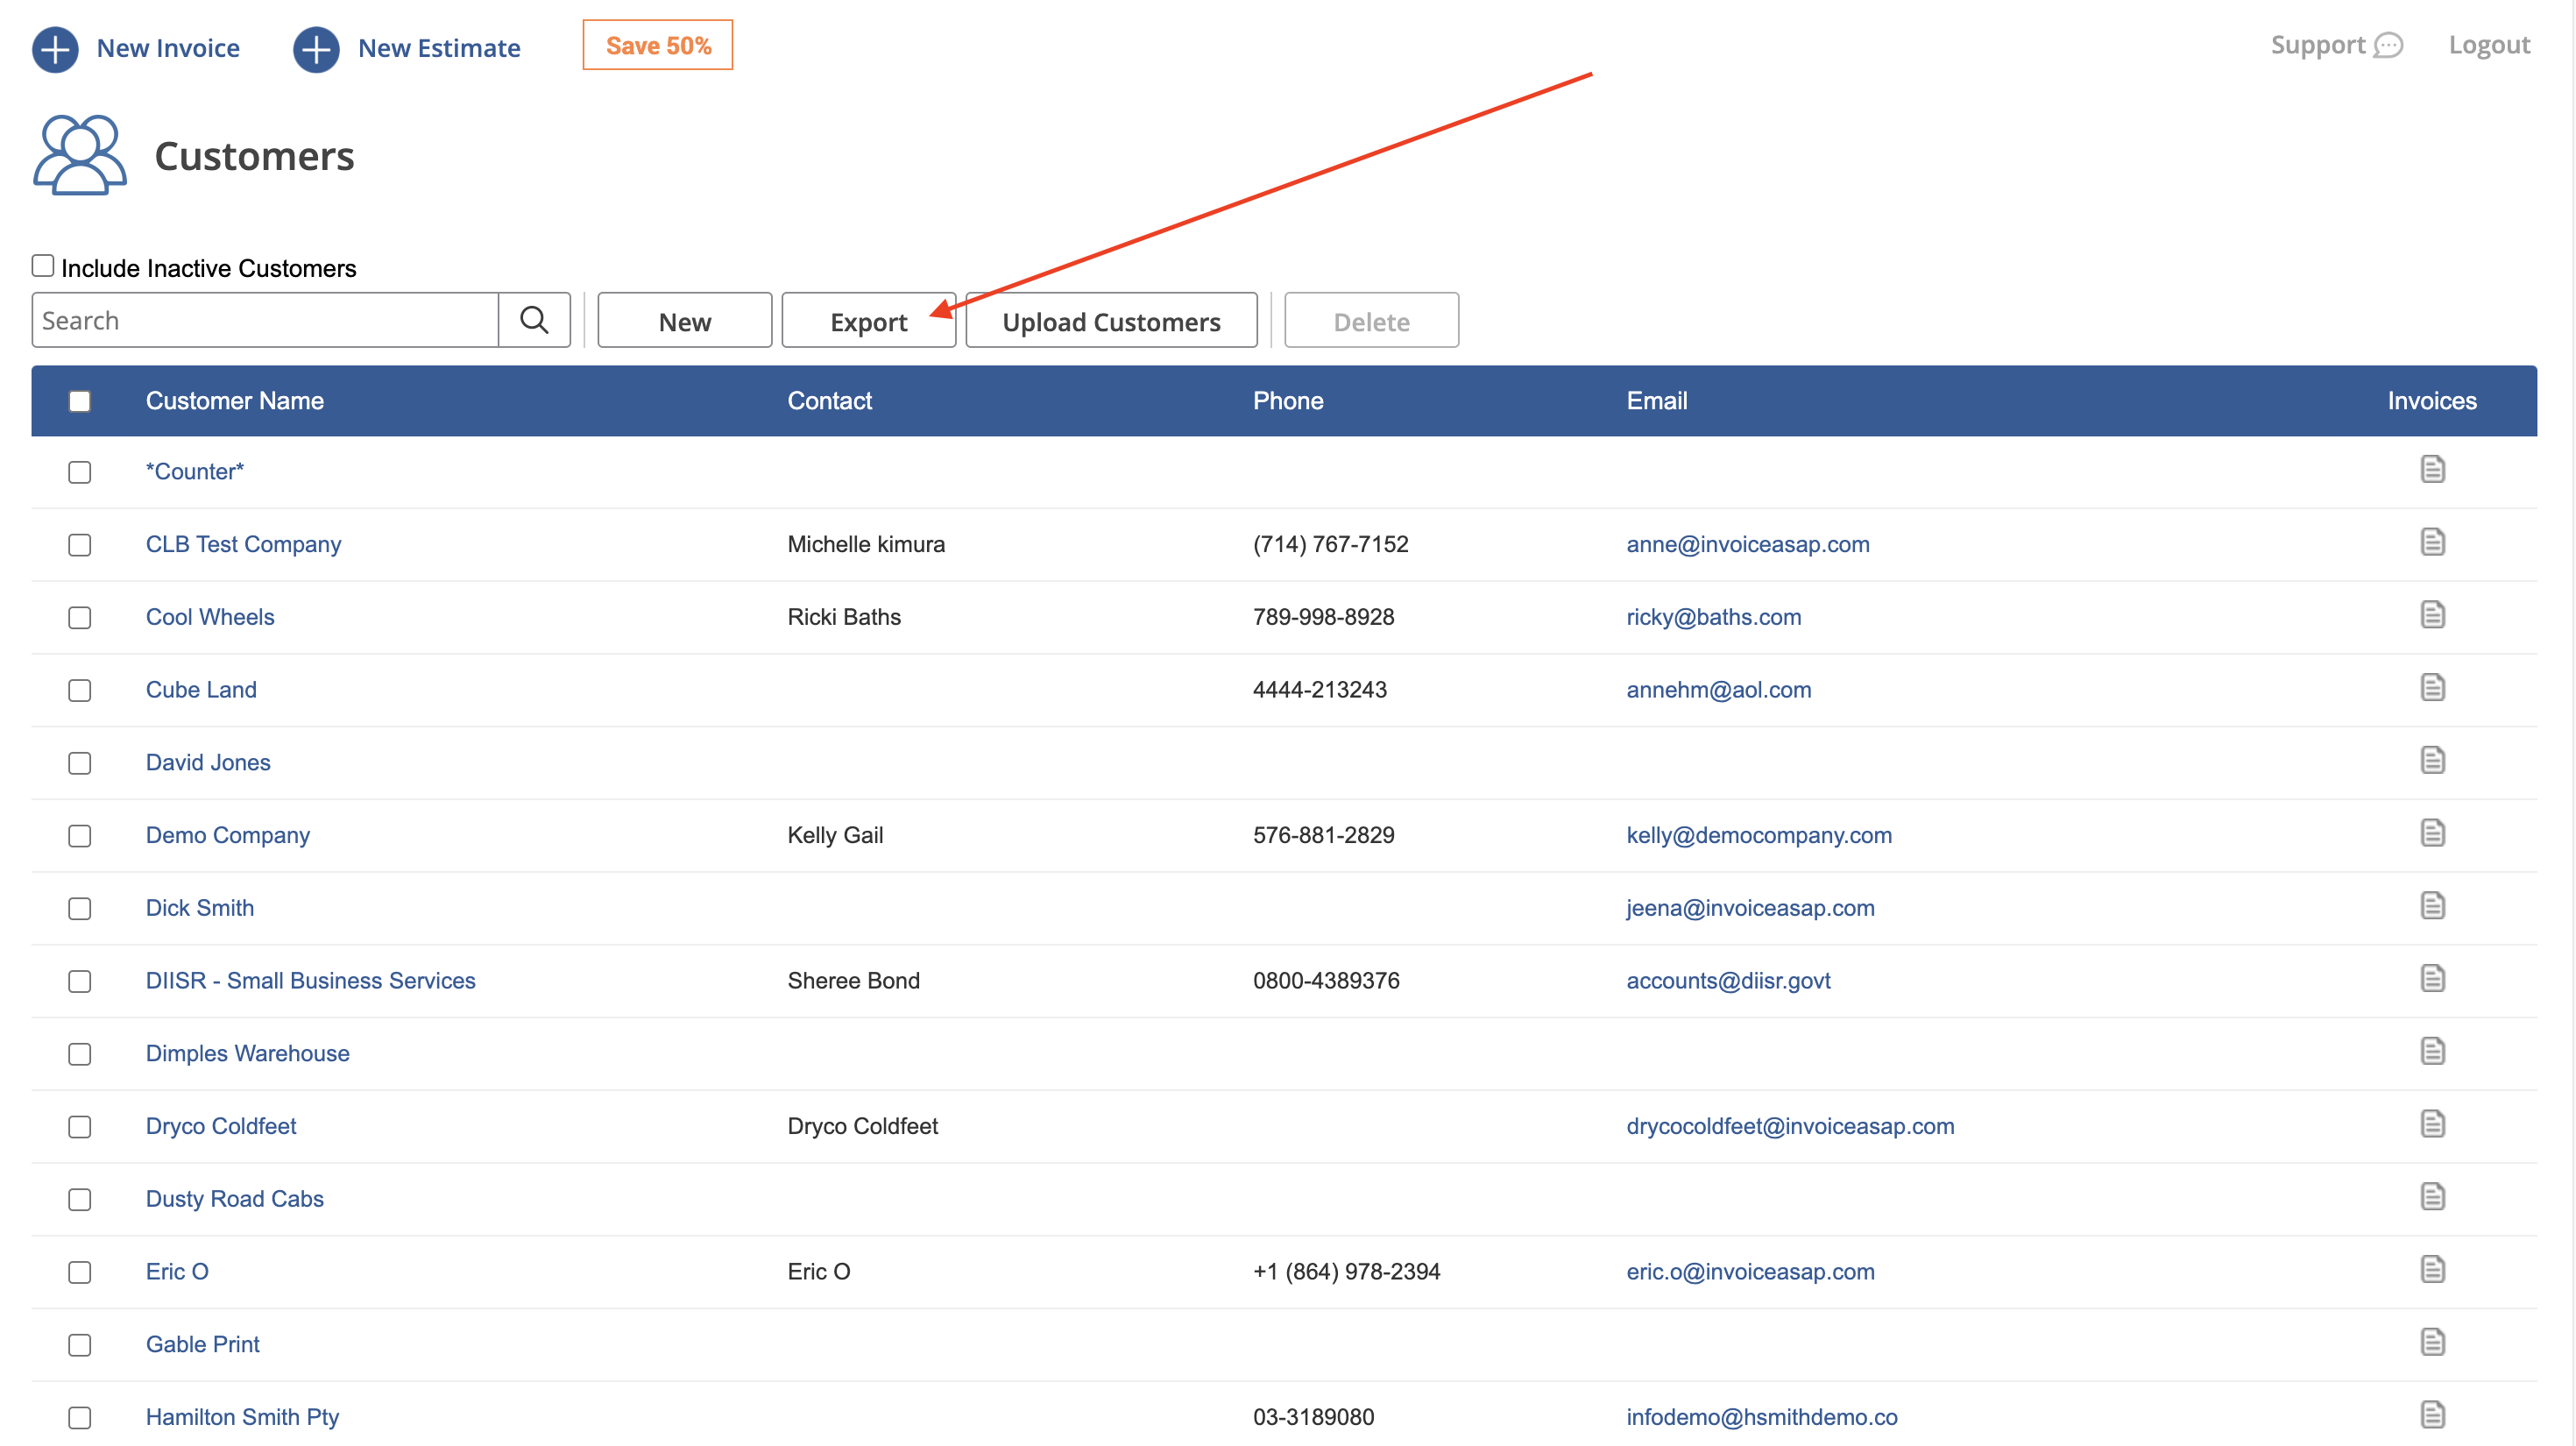Viewport: 2576px width, 1446px height.
Task: Click the Upload Customers button
Action: (1111, 320)
